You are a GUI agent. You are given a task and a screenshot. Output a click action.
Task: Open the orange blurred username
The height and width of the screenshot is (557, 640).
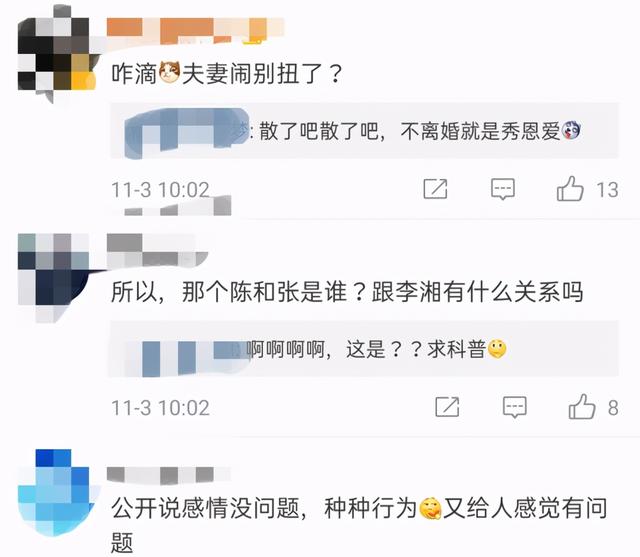(x=195, y=31)
